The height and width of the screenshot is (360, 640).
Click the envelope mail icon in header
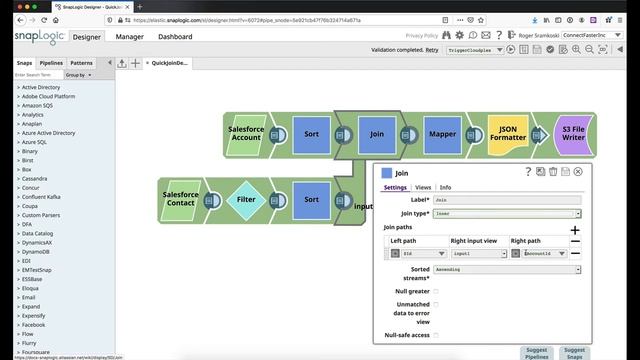click(486, 36)
